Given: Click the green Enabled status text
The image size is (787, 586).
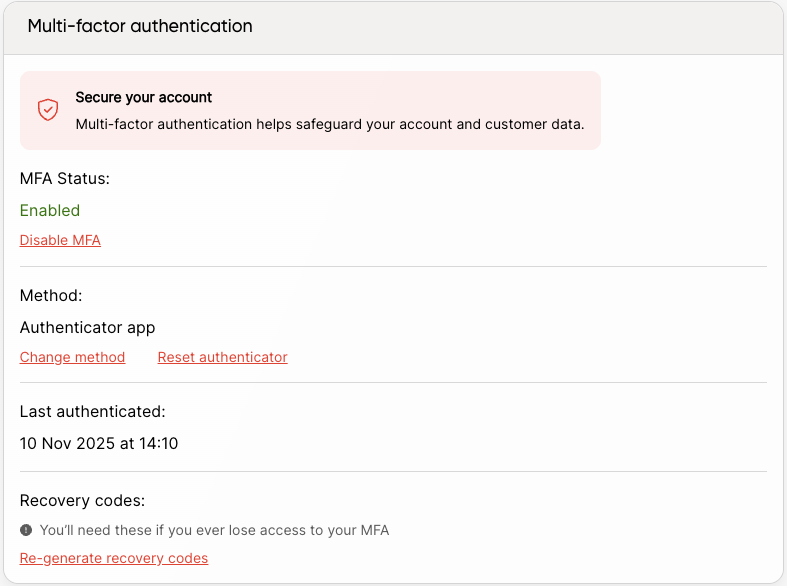Looking at the screenshot, I should tap(50, 210).
